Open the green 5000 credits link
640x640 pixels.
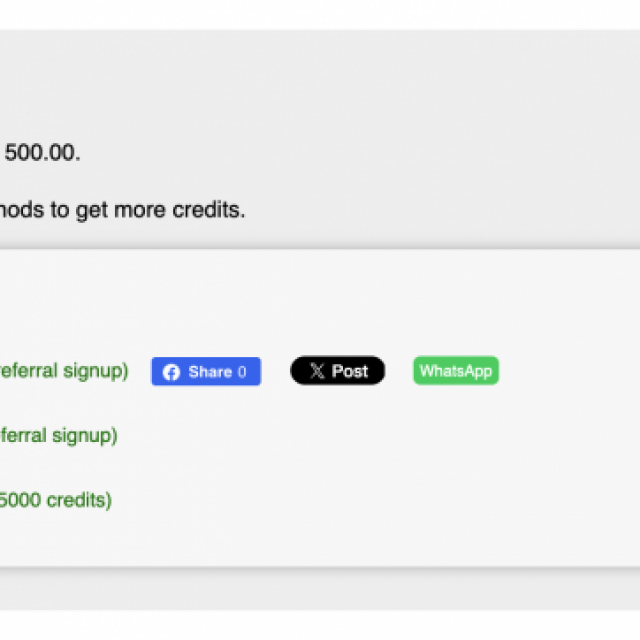pyautogui.click(x=56, y=500)
